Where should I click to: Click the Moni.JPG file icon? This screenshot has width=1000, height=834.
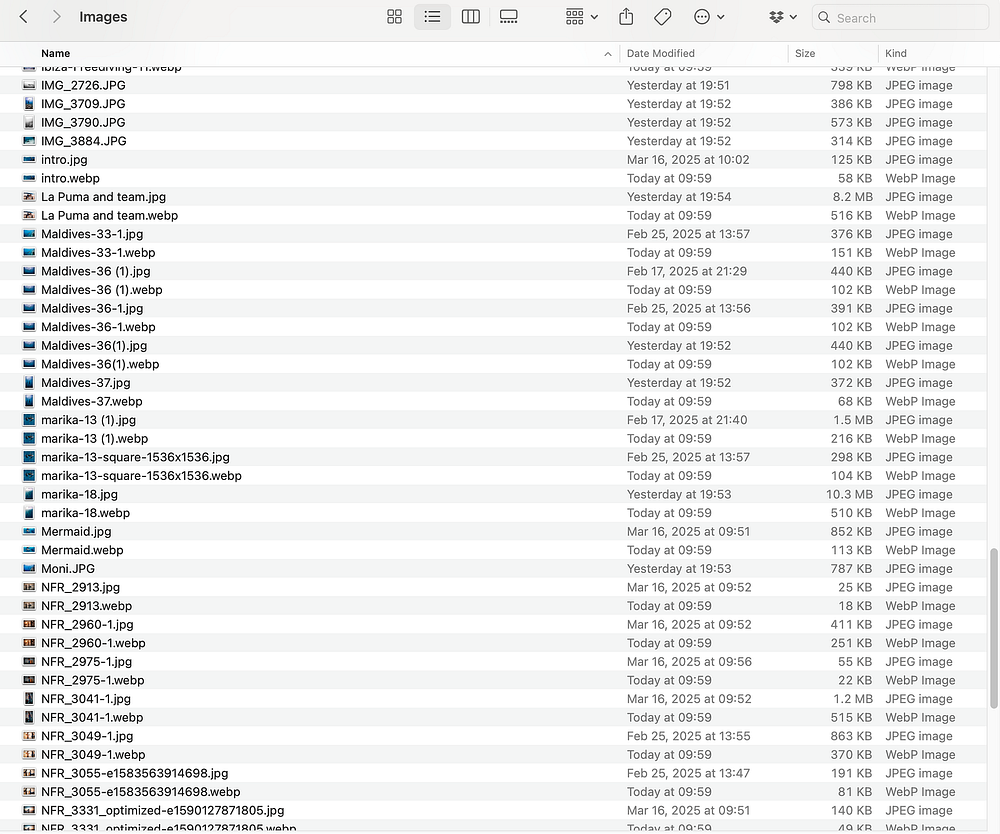click(29, 569)
